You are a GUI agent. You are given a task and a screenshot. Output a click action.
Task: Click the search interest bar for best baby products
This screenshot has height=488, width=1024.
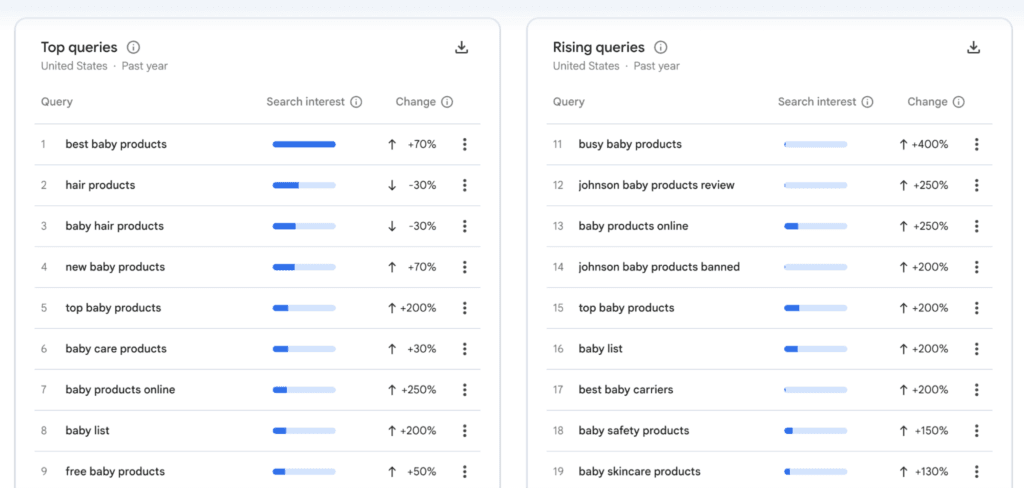coord(304,144)
